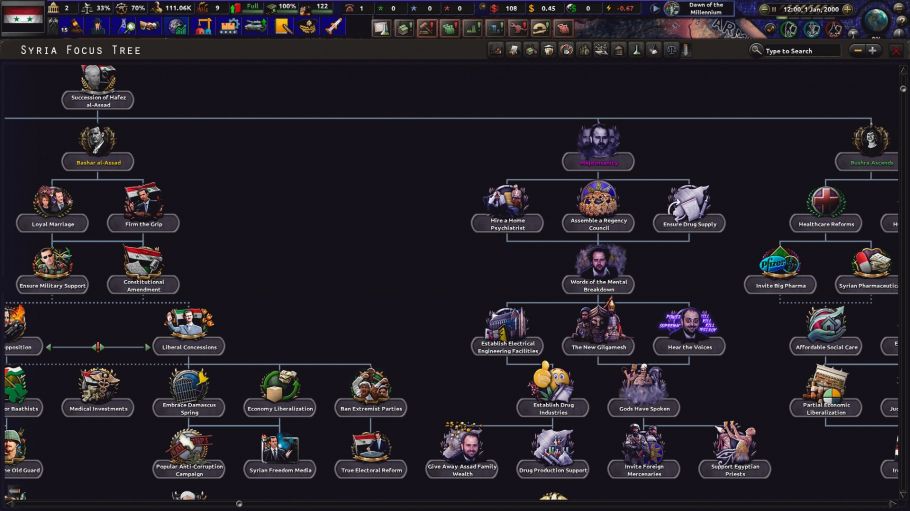Image resolution: width=910 pixels, height=511 pixels.
Task: Select the Firm the Grip focus
Action: tap(143, 224)
